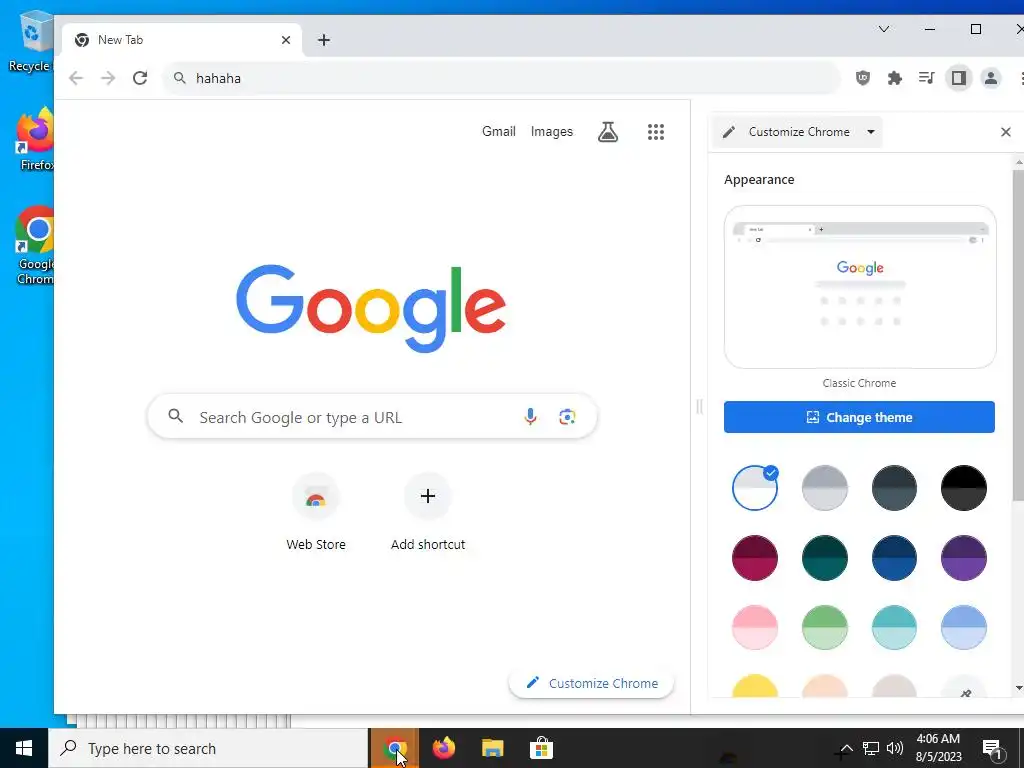The height and width of the screenshot is (768, 1024).
Task: Select the New Tab tab
Action: (182, 40)
